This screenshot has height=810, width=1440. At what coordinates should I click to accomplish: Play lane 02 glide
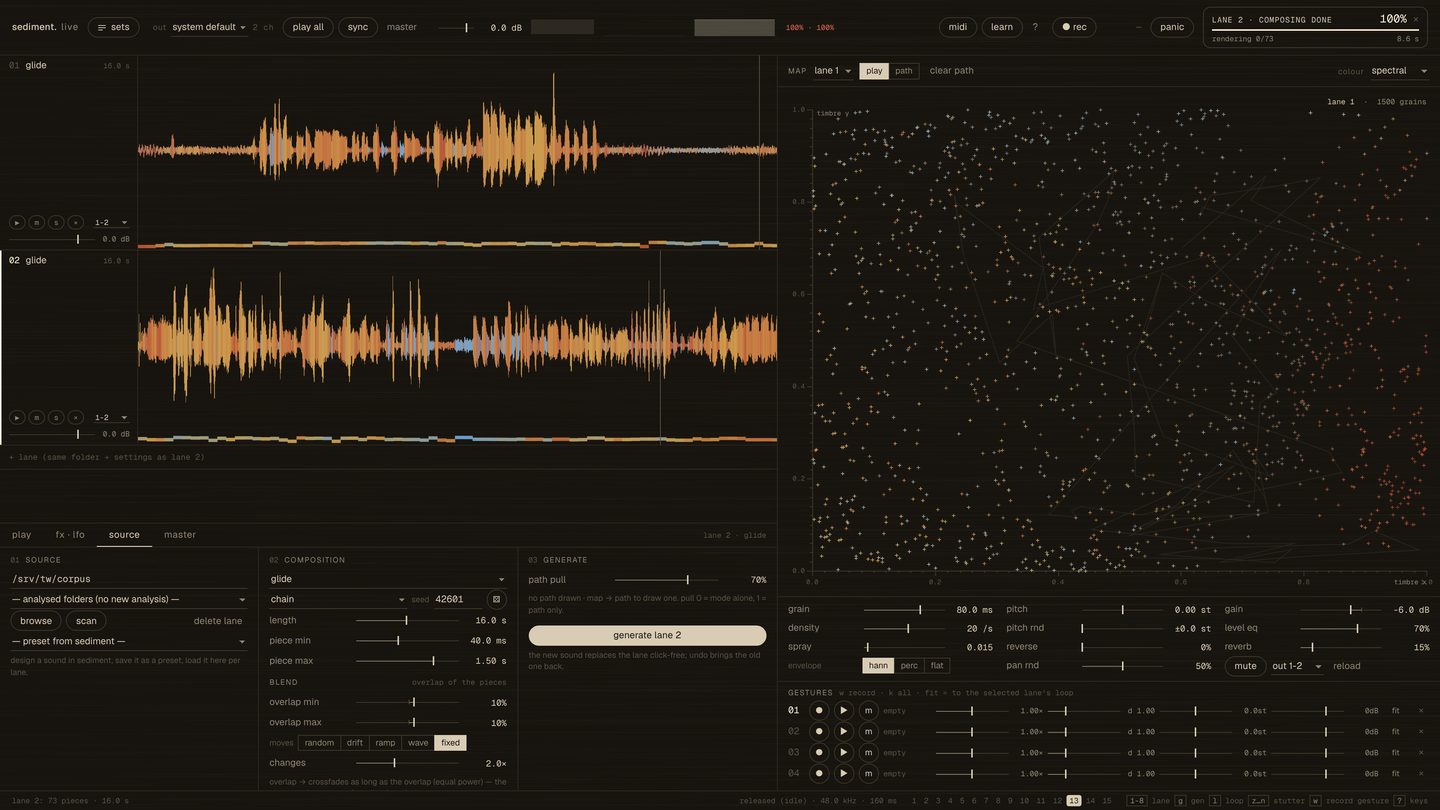coord(17,417)
